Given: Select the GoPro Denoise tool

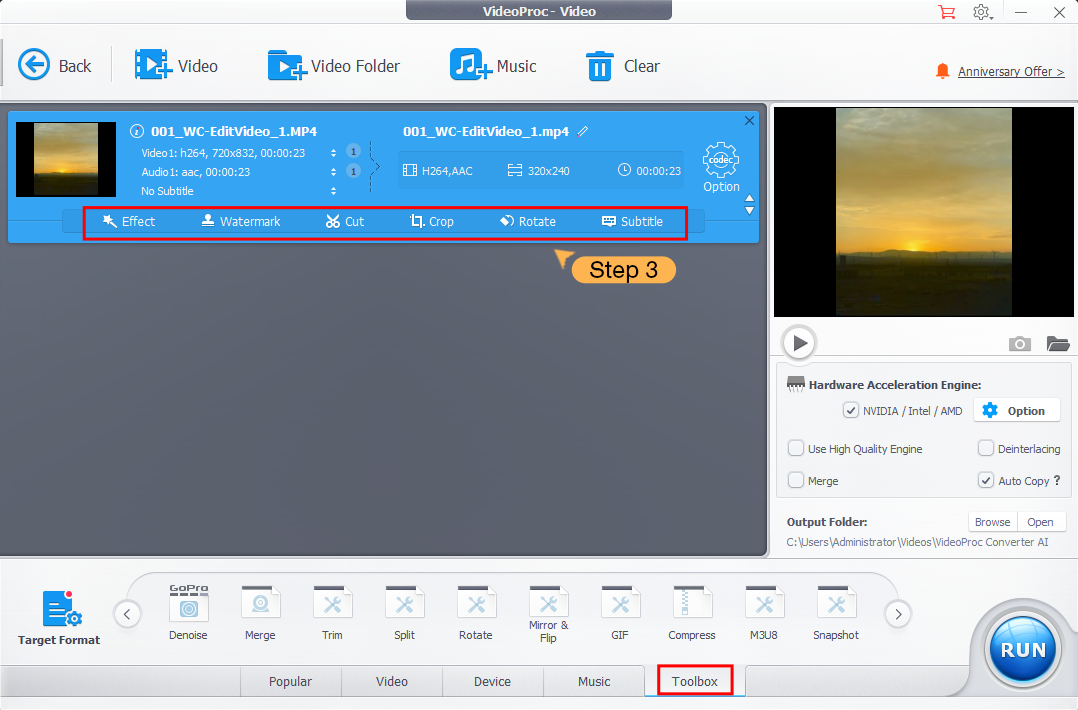Looking at the screenshot, I should point(188,613).
